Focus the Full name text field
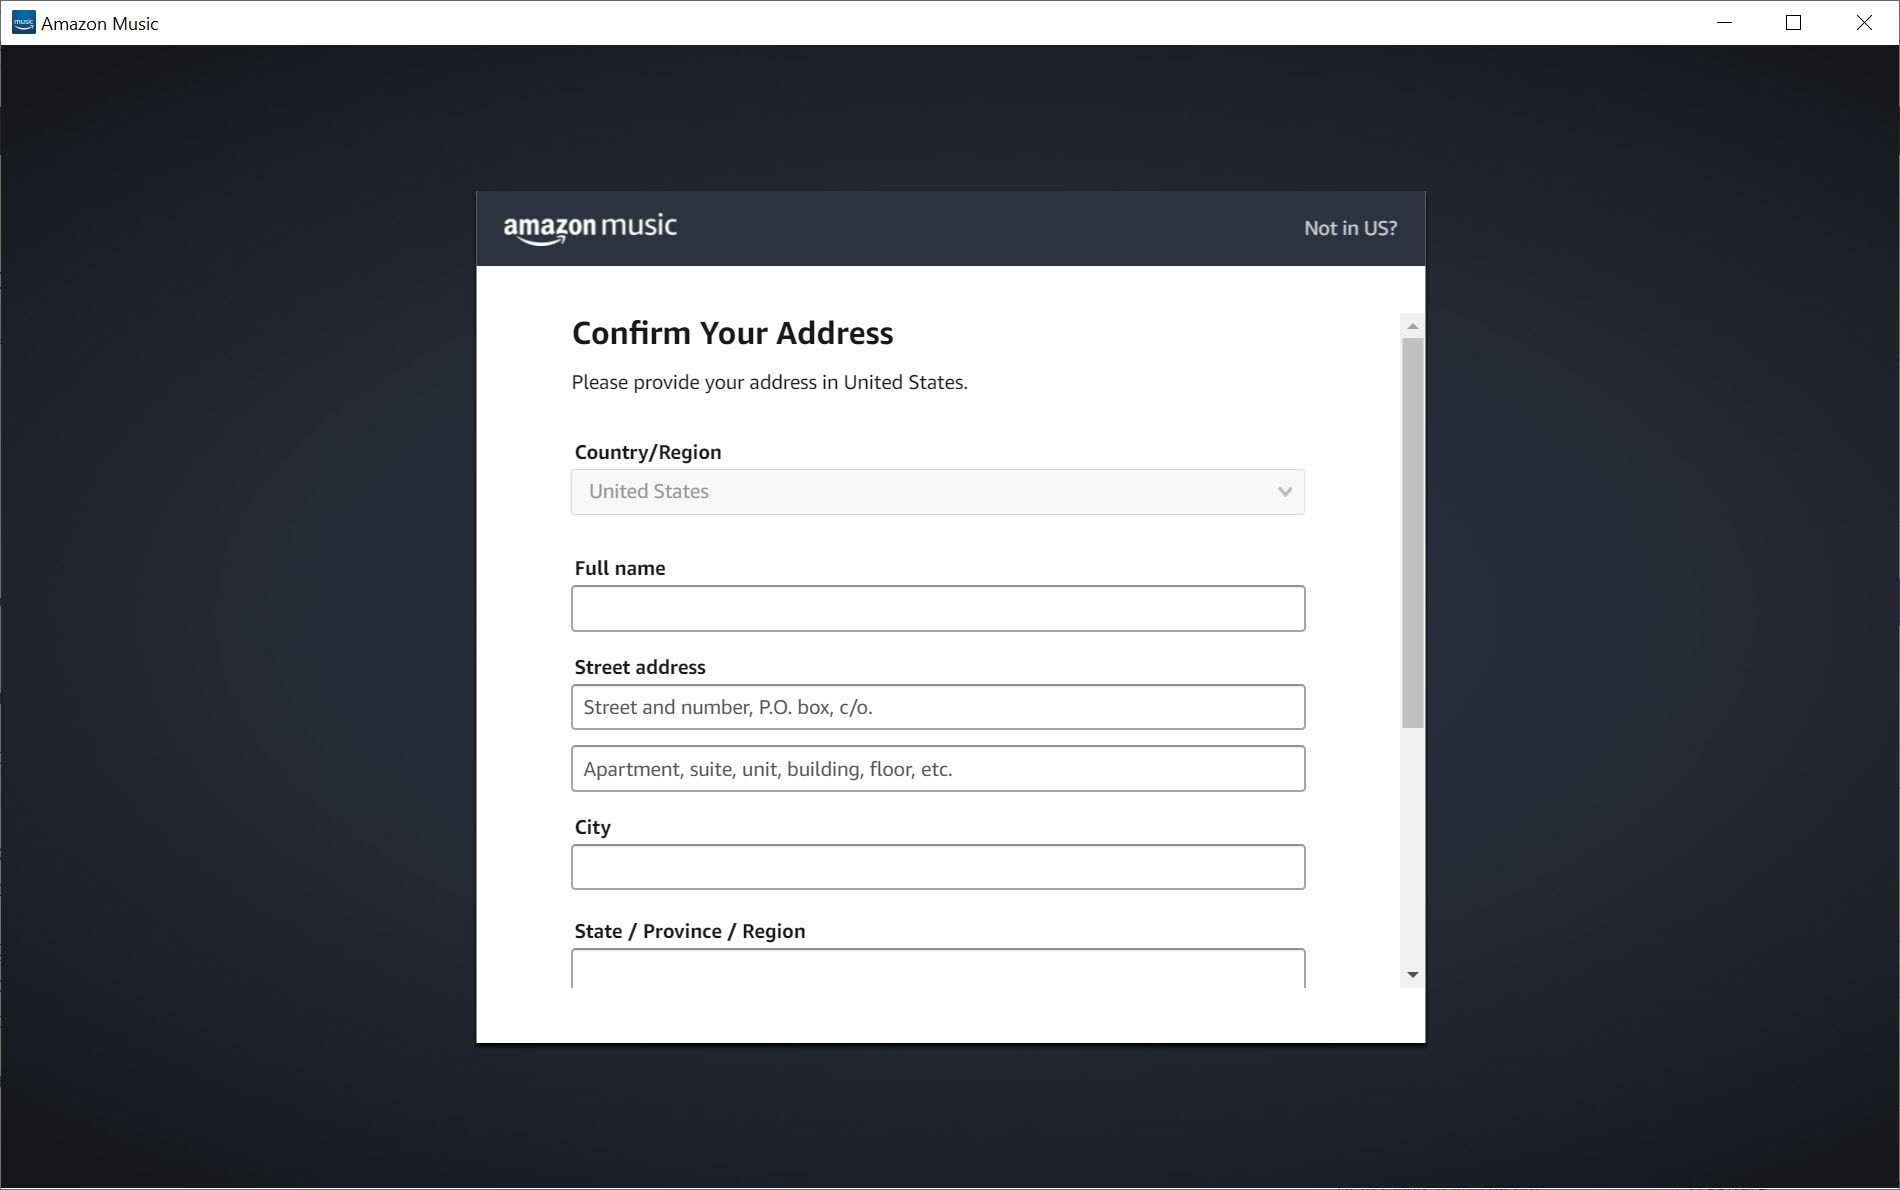The image size is (1900, 1190). click(937, 608)
